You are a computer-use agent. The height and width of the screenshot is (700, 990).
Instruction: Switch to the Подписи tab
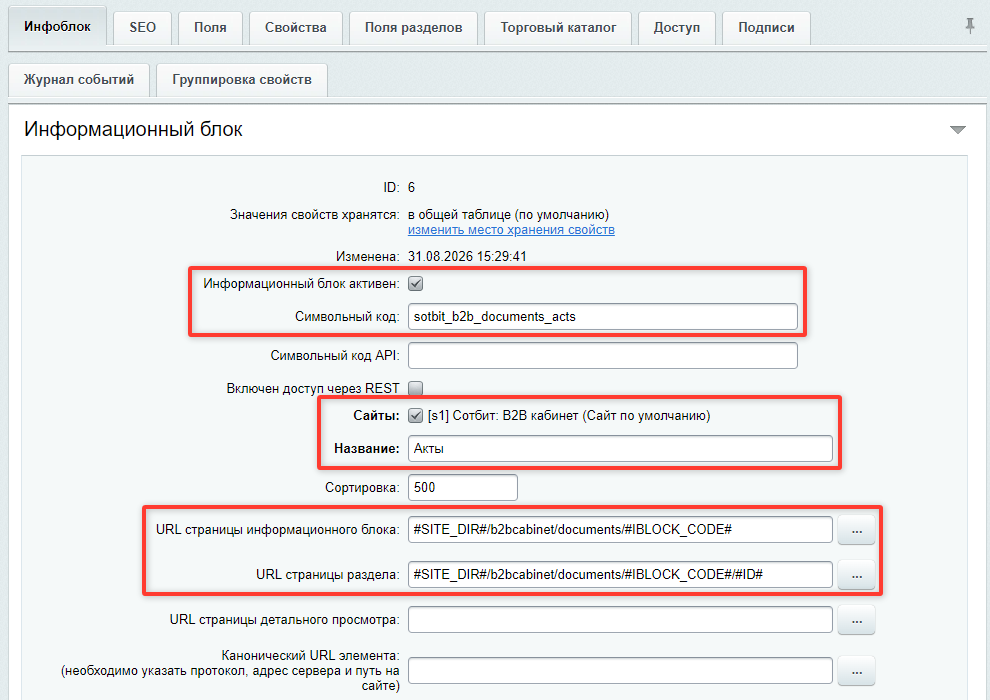pyautogui.click(x=766, y=28)
